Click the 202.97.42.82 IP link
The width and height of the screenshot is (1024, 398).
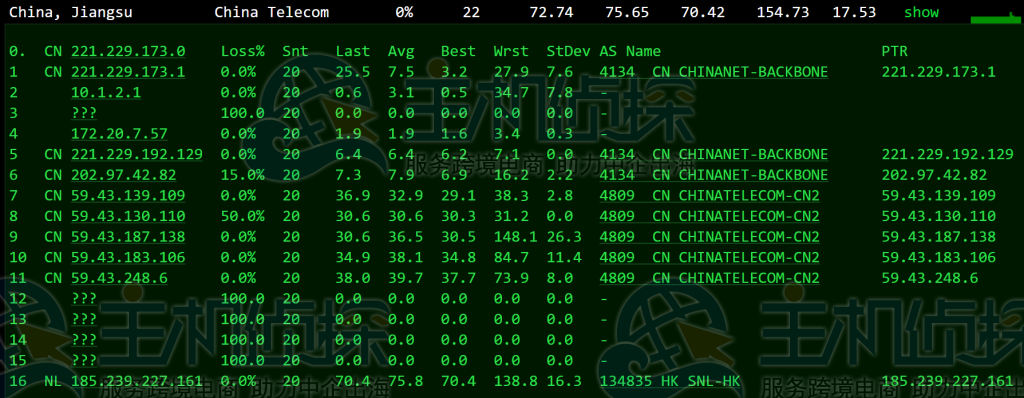click(123, 175)
